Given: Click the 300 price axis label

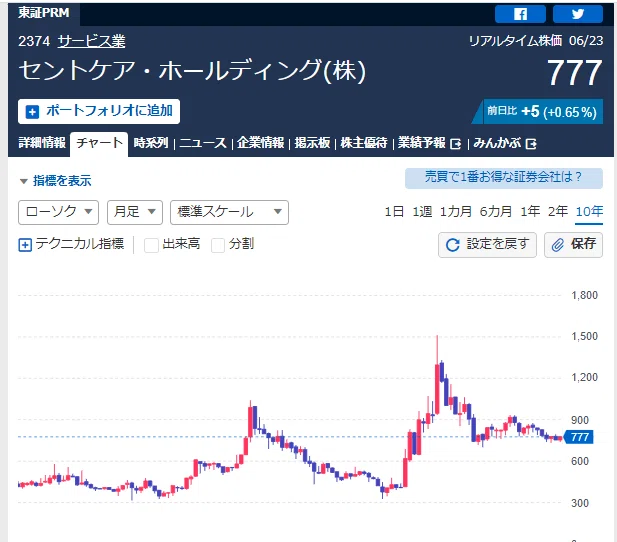Looking at the screenshot, I should [580, 503].
